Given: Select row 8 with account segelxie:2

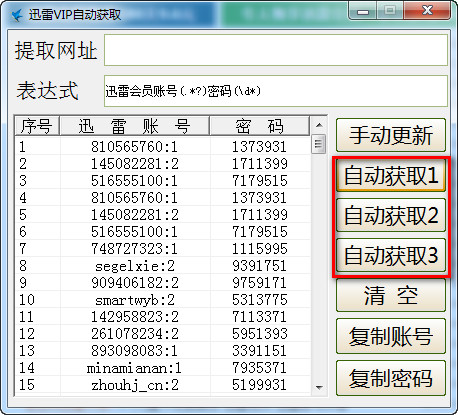Looking at the screenshot, I should point(163,266).
